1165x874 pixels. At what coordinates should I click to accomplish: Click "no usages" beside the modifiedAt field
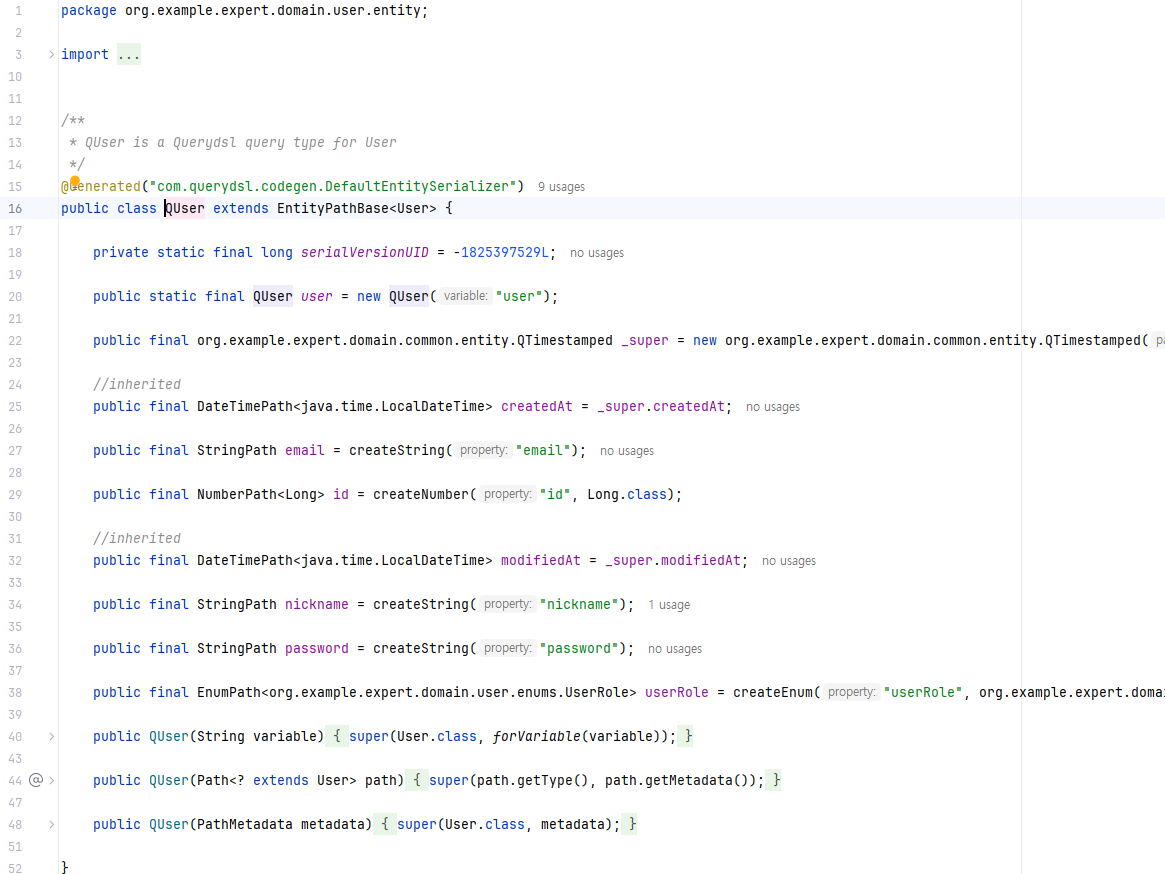point(788,560)
